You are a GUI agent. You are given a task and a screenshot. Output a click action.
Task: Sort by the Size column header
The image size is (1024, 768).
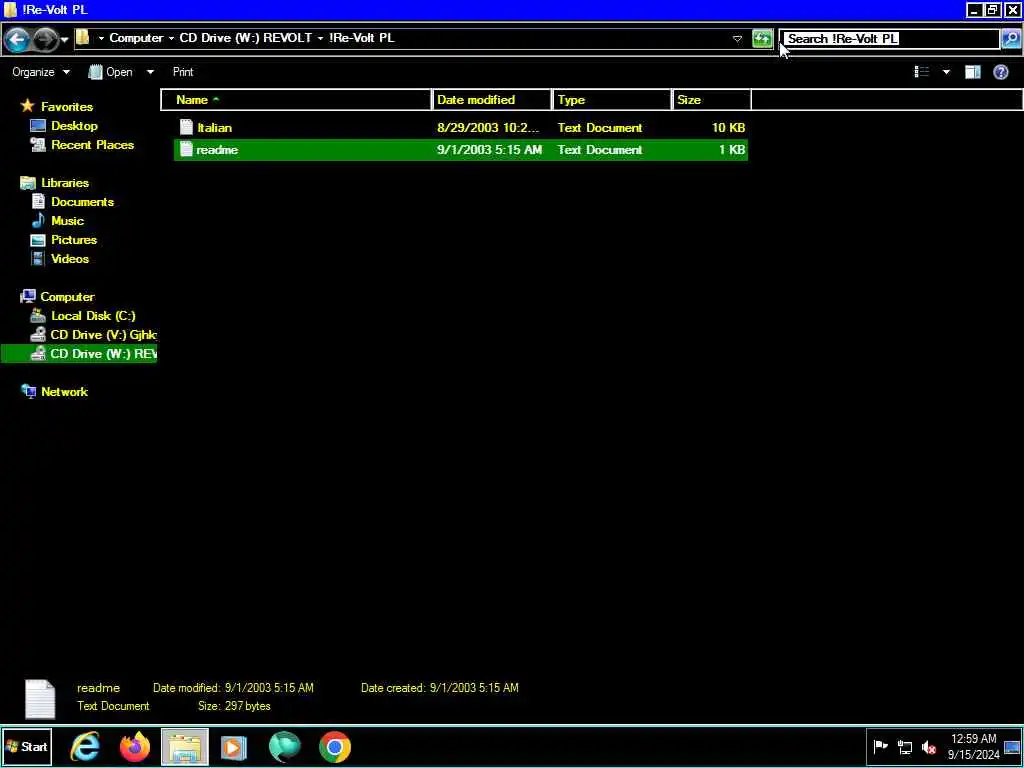point(712,100)
